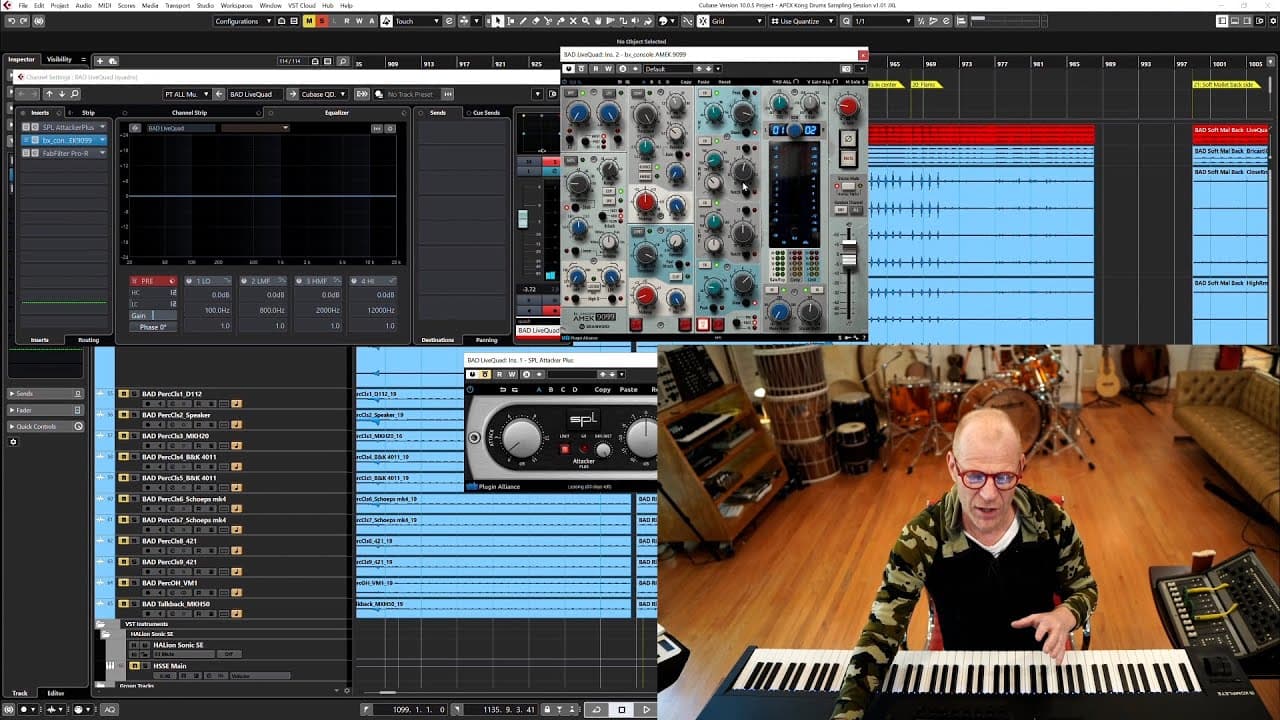Image resolution: width=1280 pixels, height=720 pixels.
Task: Activate the transport Cycle button
Action: click(597, 709)
